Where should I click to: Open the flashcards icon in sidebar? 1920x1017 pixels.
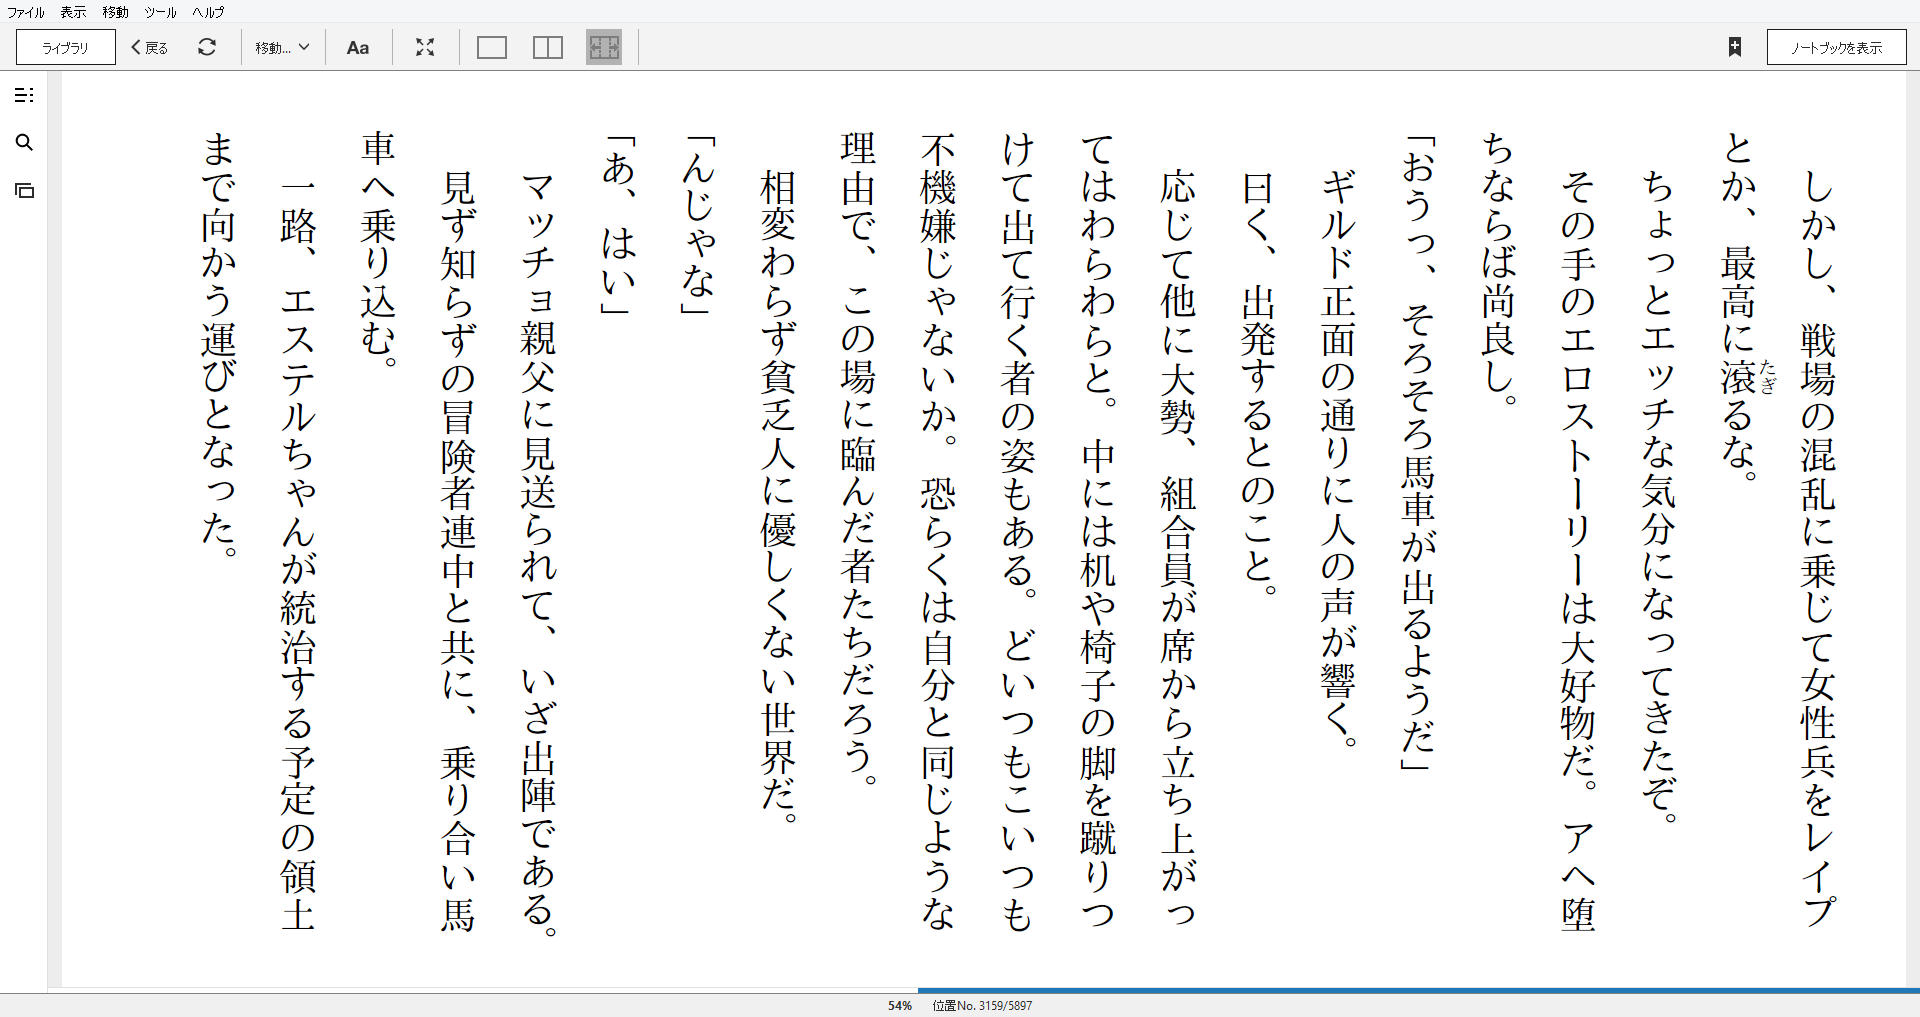[24, 190]
